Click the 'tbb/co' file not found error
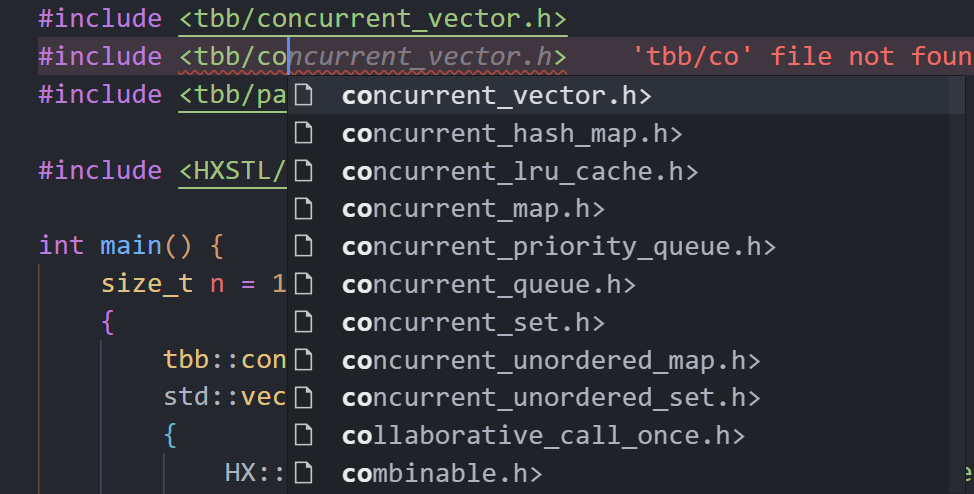Image resolution: width=974 pixels, height=494 pixels. pos(802,57)
